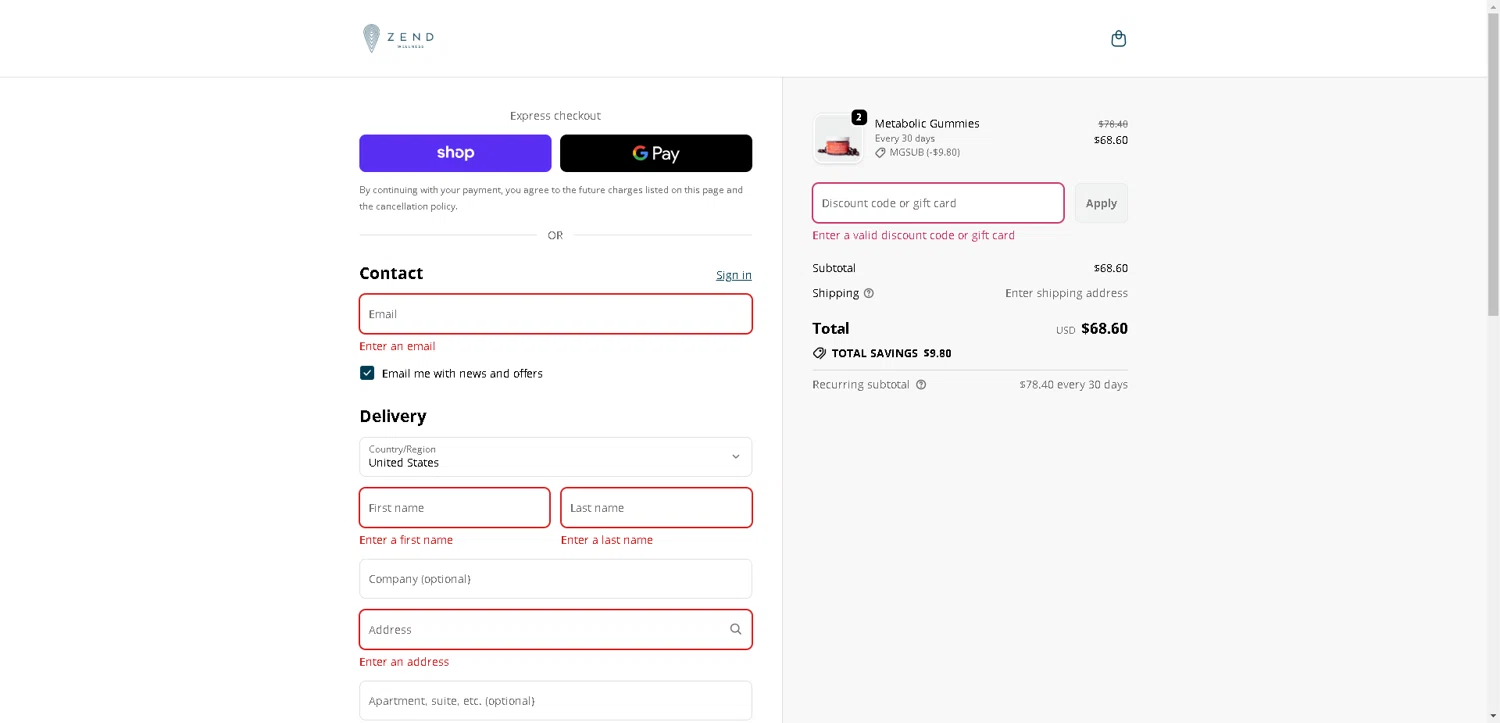Pay with Google Pay button
This screenshot has width=1500, height=723.
pos(656,153)
